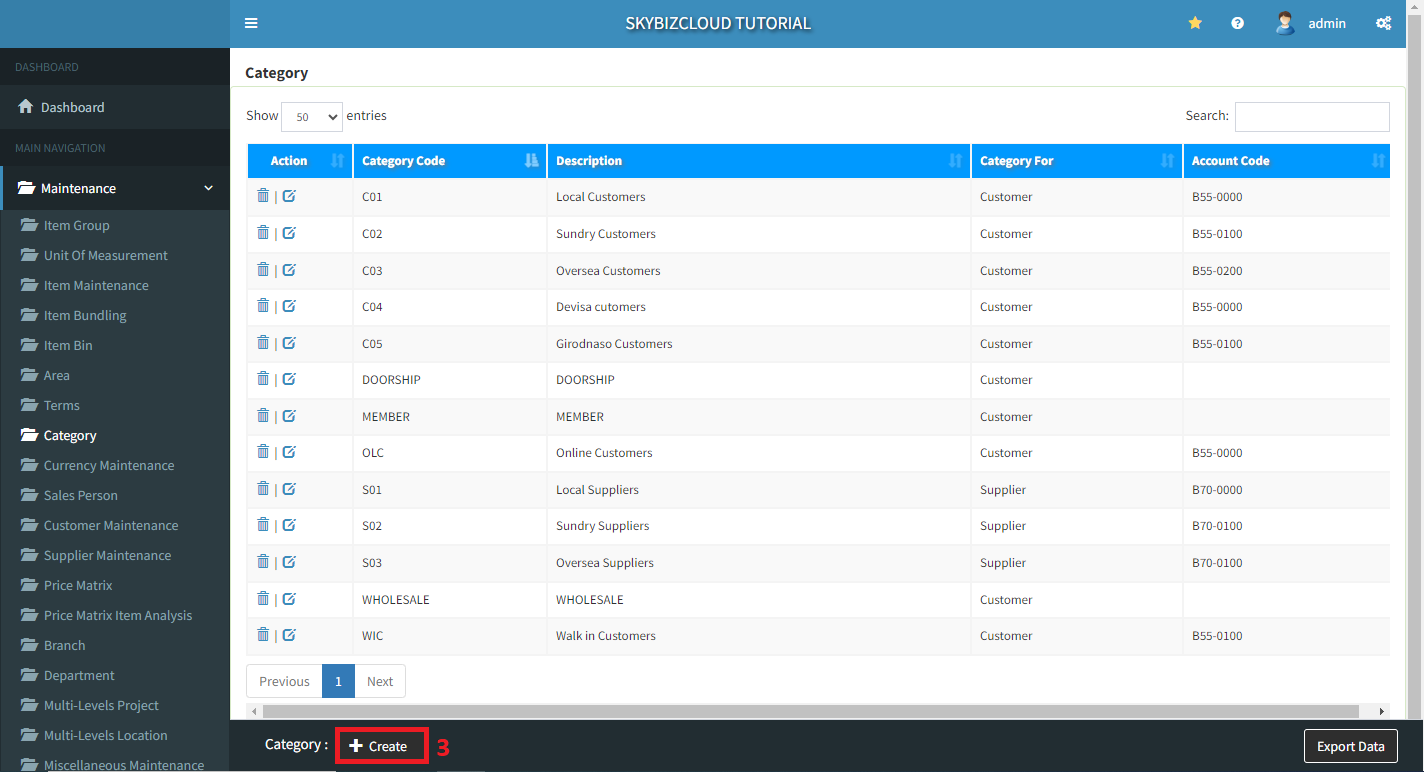1424x772 pixels.
Task: Open Customer Maintenance in sidebar
Action: (111, 525)
